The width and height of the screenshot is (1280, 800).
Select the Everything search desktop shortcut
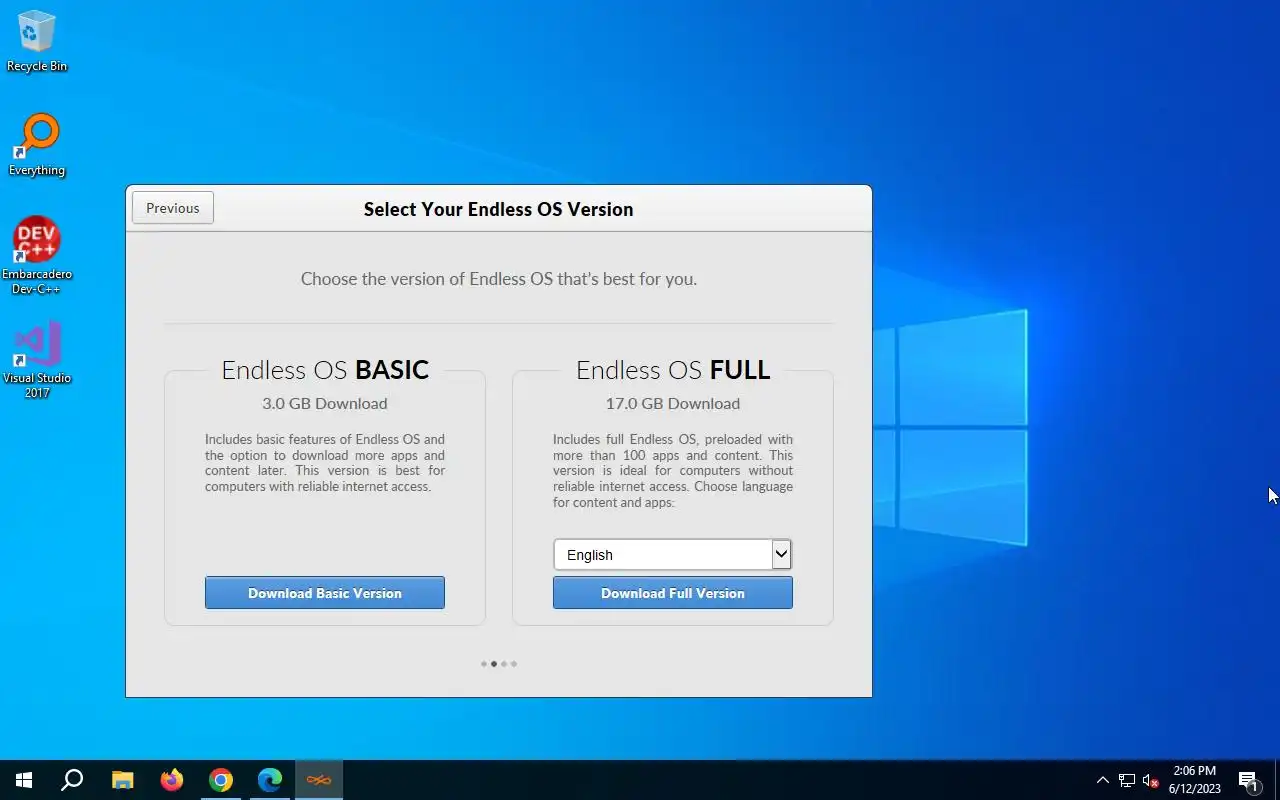[37, 145]
